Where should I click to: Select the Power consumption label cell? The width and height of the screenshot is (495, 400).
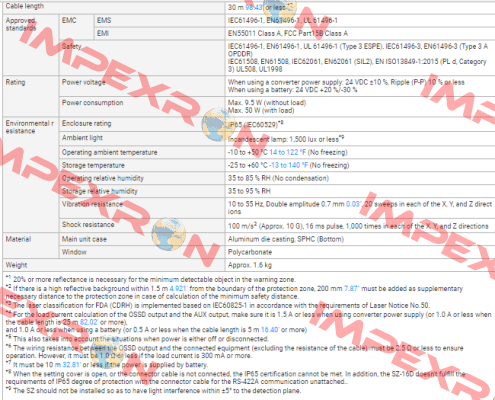[x=142, y=107]
